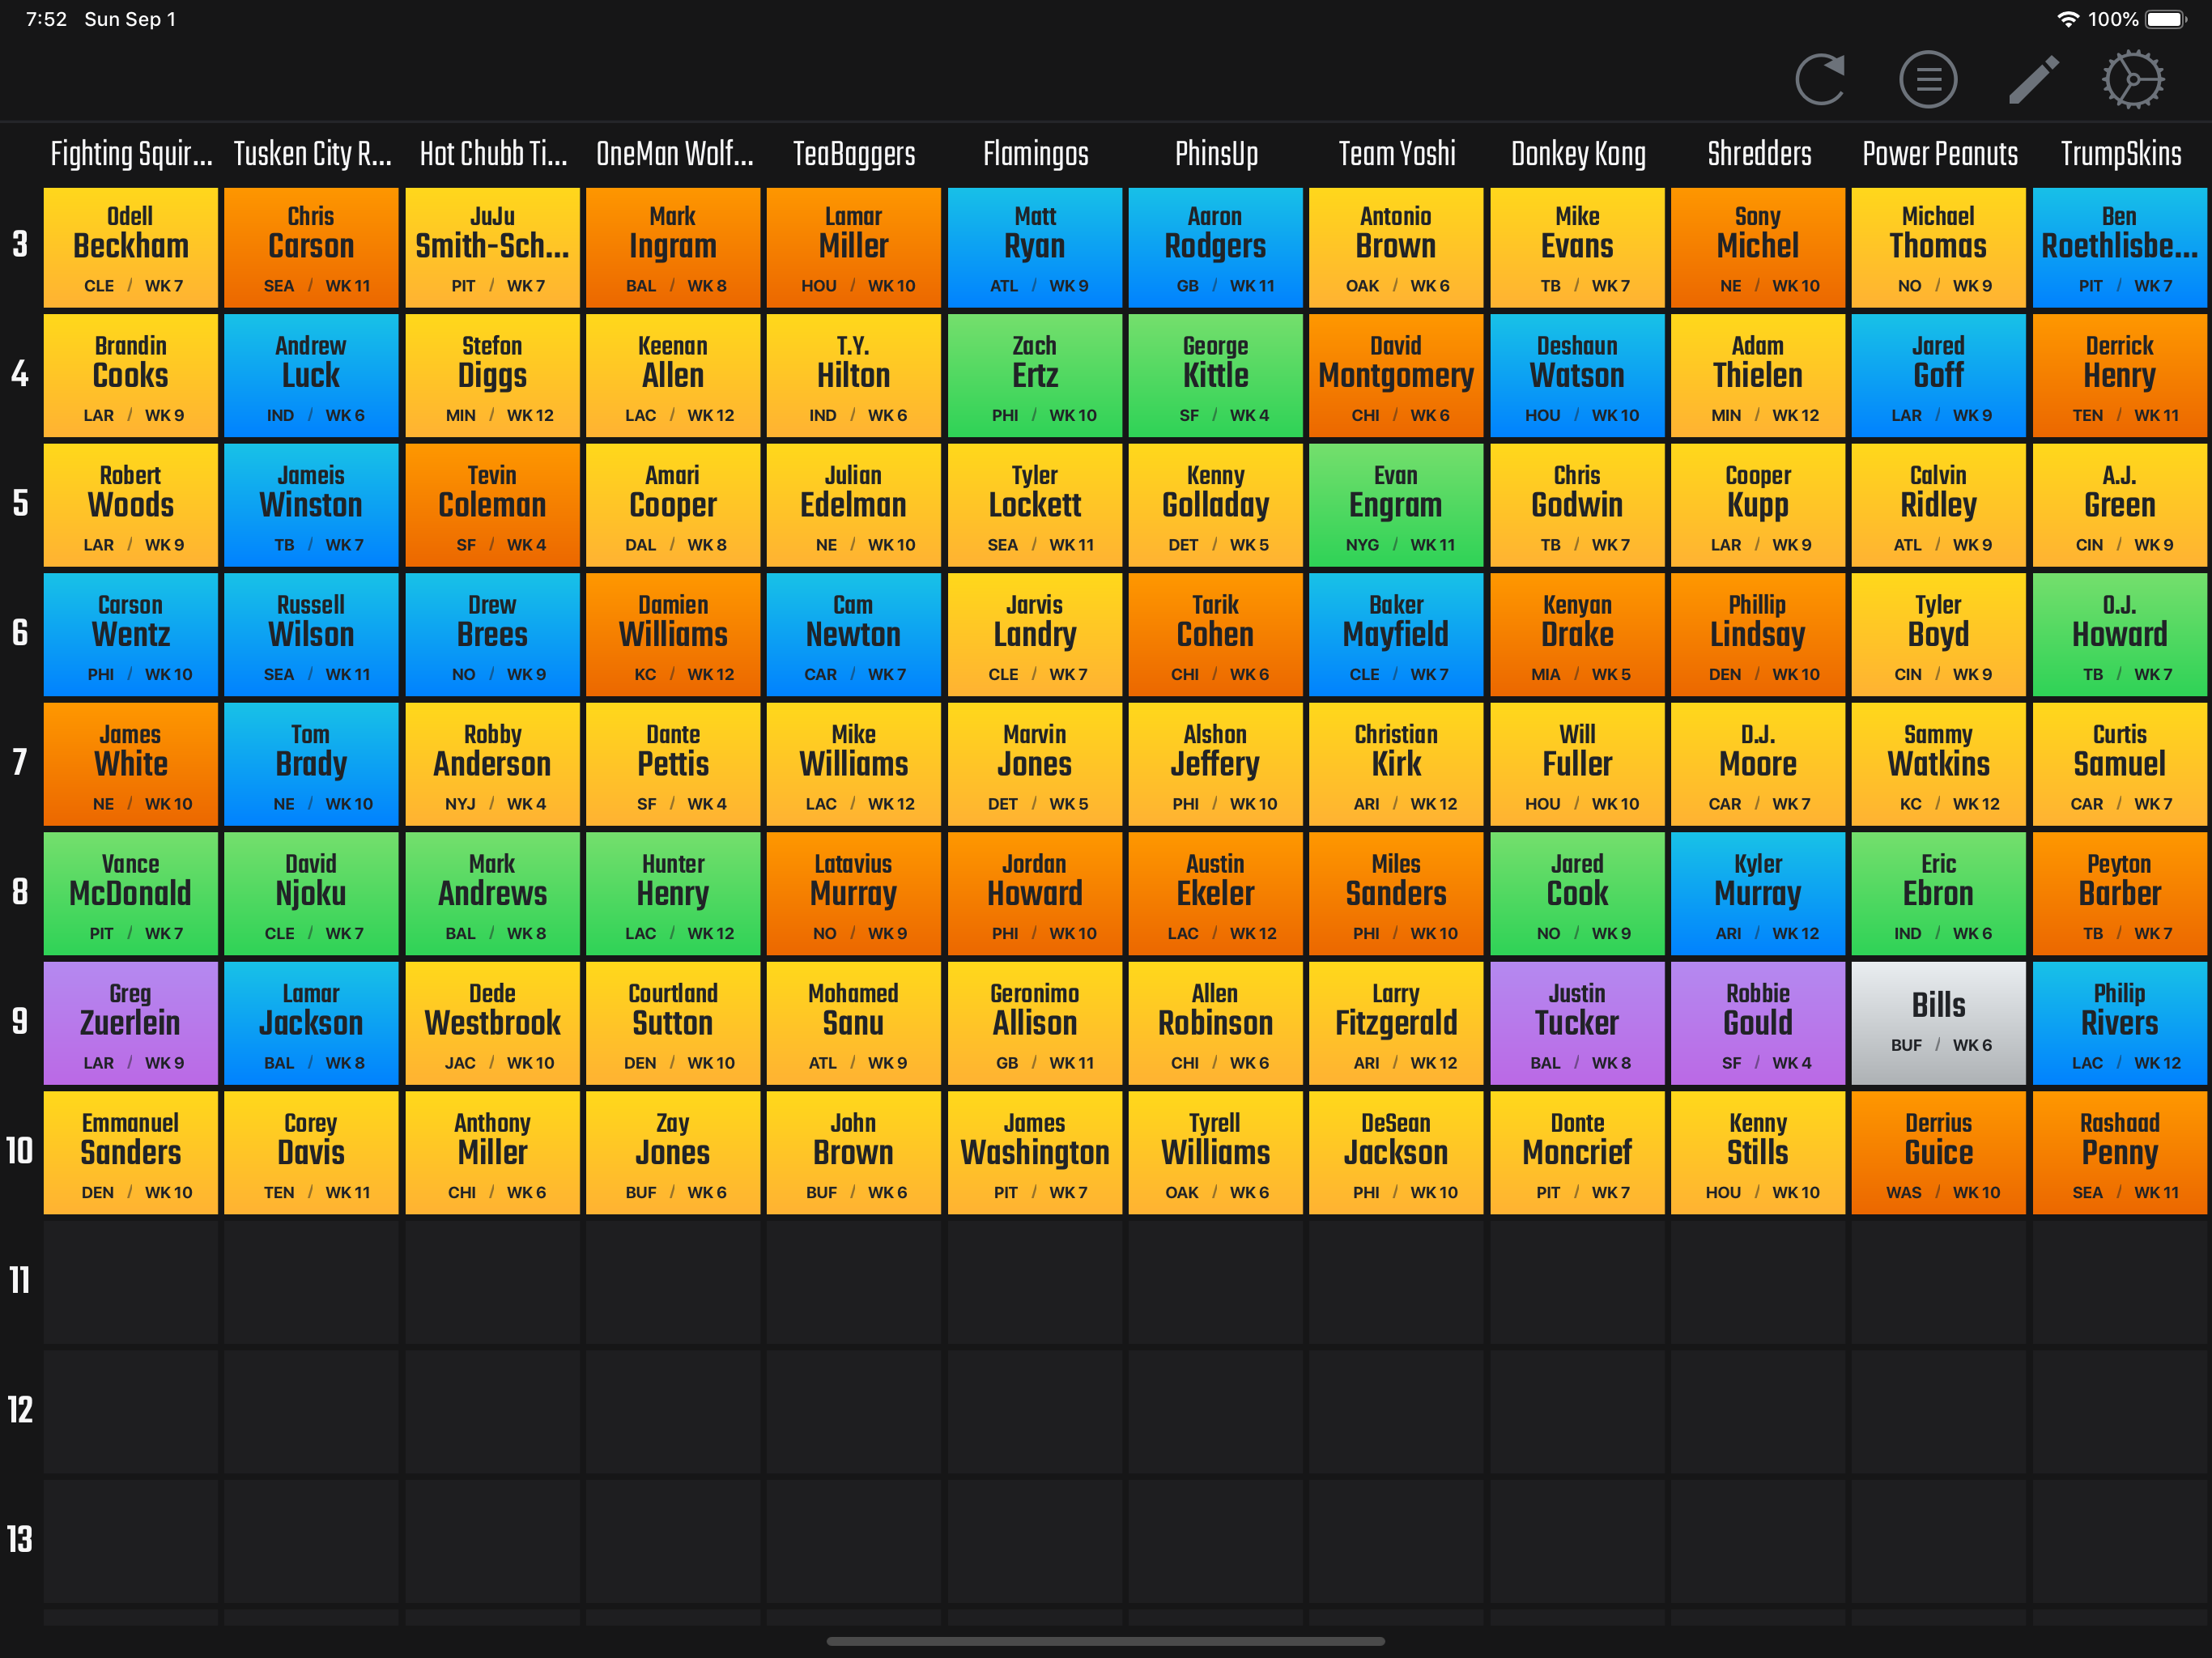This screenshot has width=2212, height=1658.
Task: Tap the home indicator bar
Action: [1106, 1641]
